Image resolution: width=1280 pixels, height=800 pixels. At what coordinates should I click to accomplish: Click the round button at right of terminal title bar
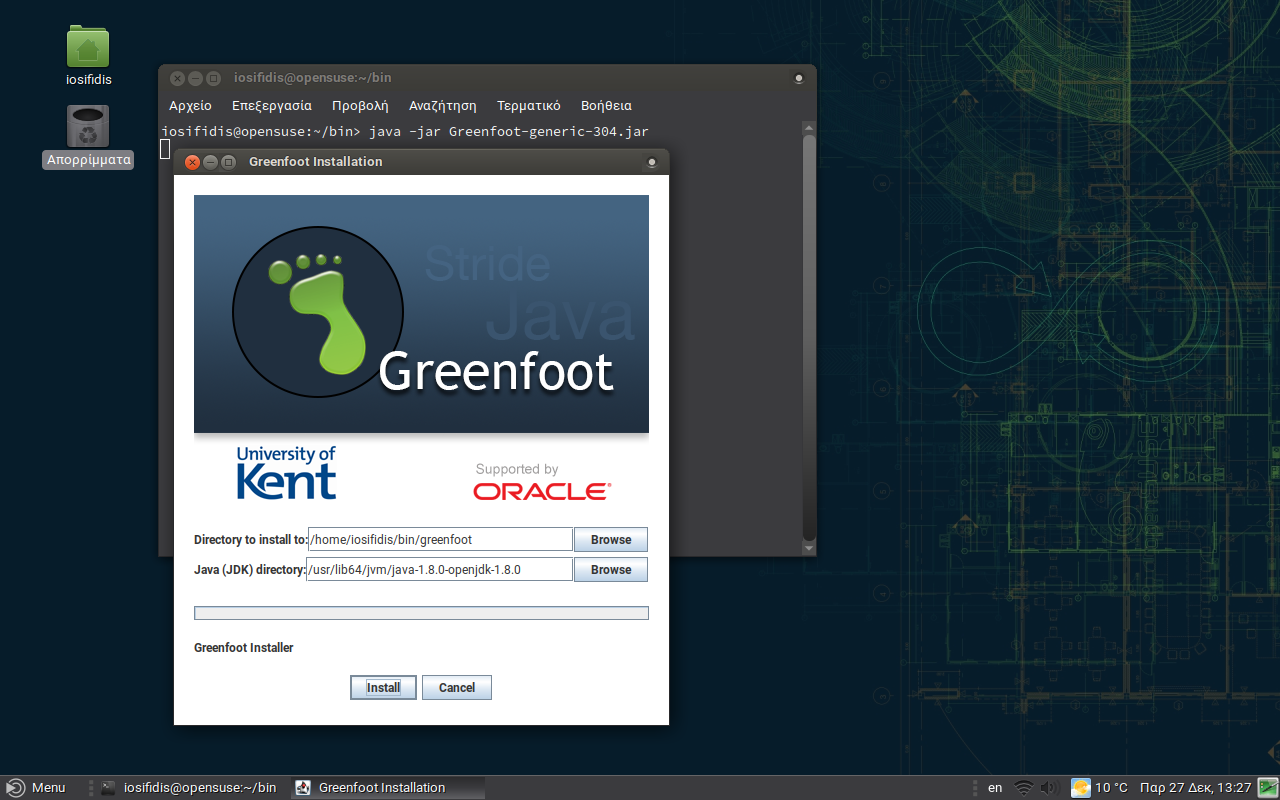tap(799, 78)
